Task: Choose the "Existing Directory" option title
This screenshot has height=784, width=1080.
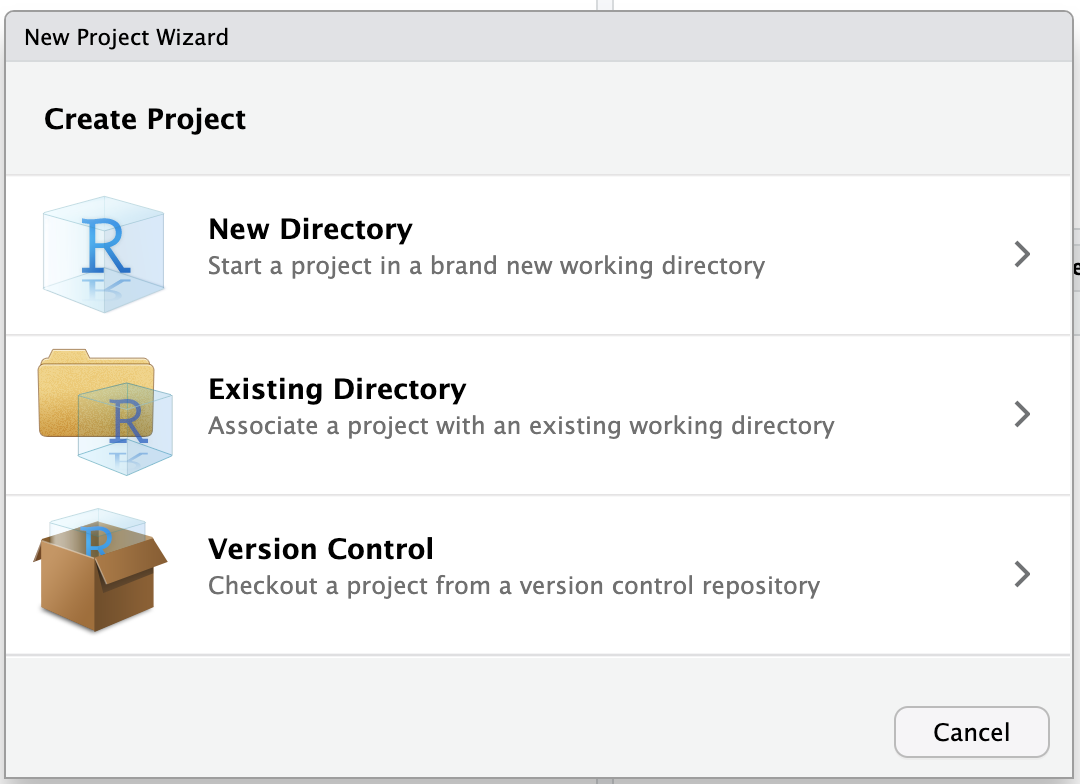Action: click(x=337, y=389)
